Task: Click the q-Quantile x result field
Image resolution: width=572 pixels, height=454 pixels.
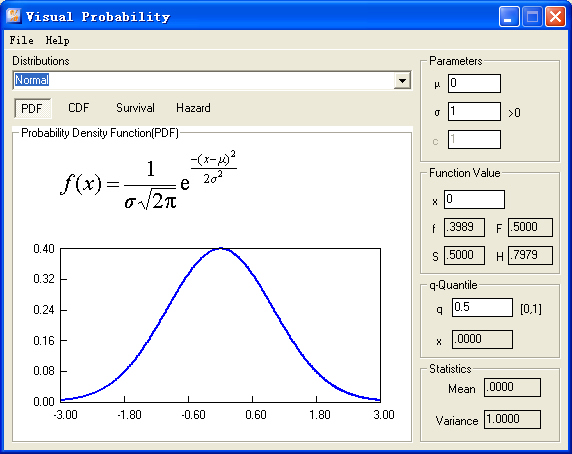Action: [x=482, y=339]
